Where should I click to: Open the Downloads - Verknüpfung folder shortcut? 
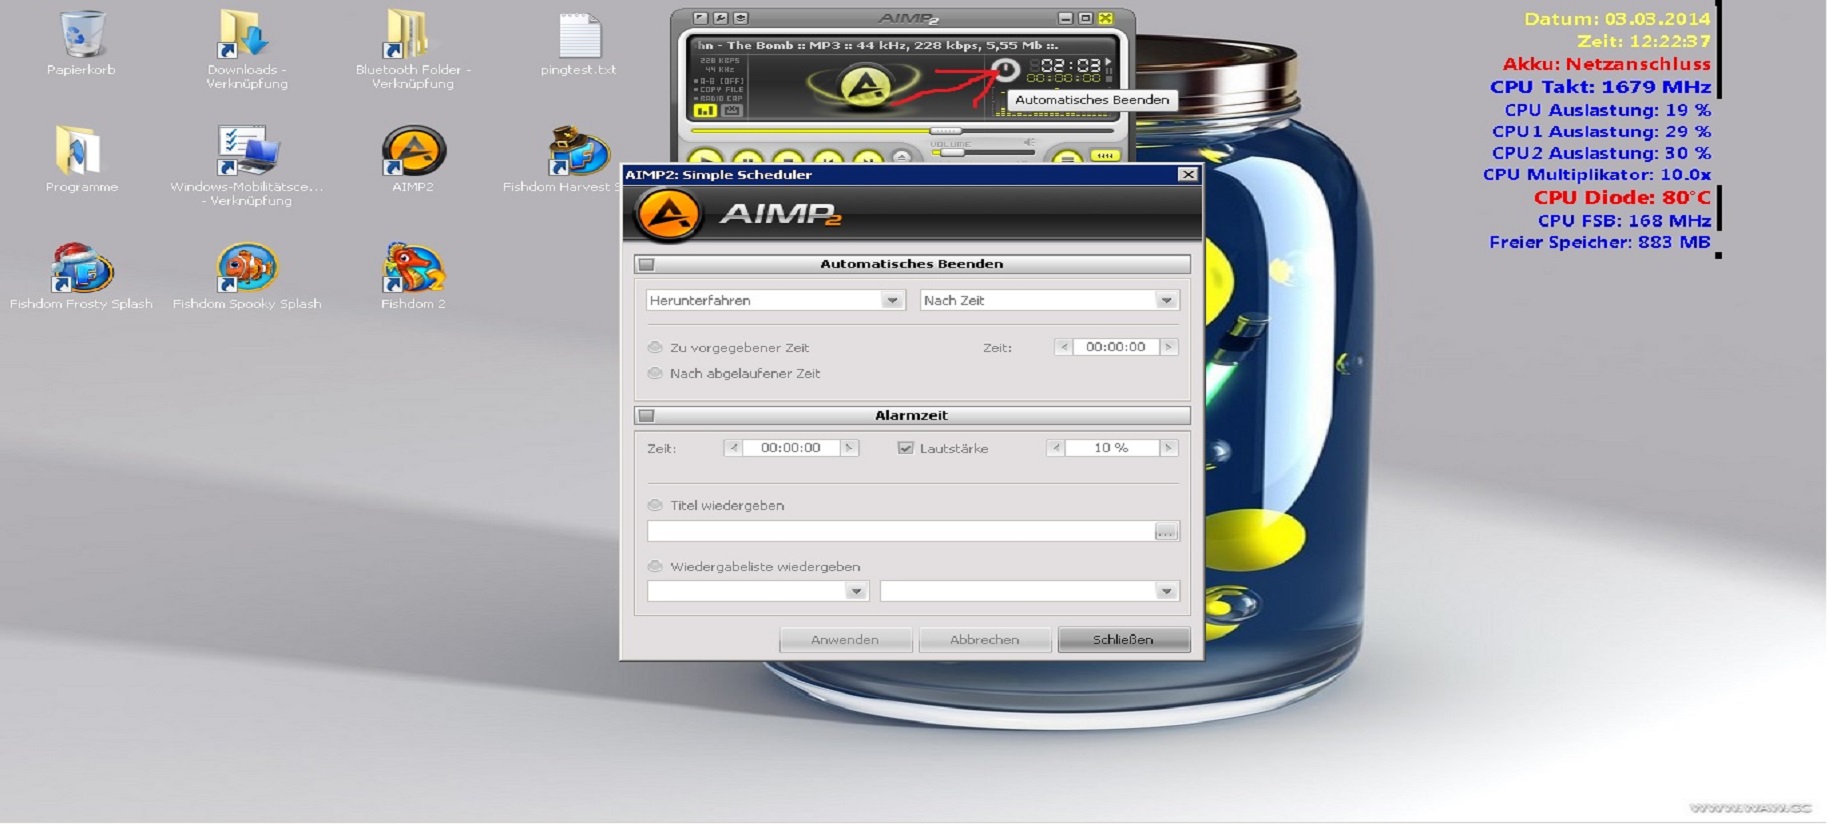[x=244, y=35]
